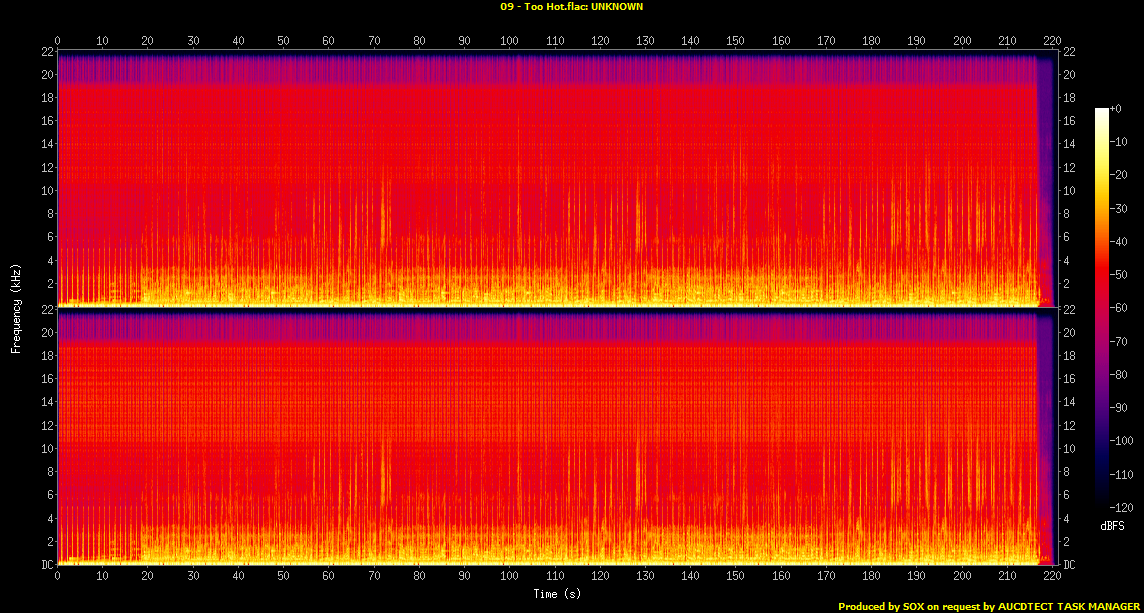1144x613 pixels.
Task: Click the 200 tick on the bottom time axis
Action: click(962, 576)
